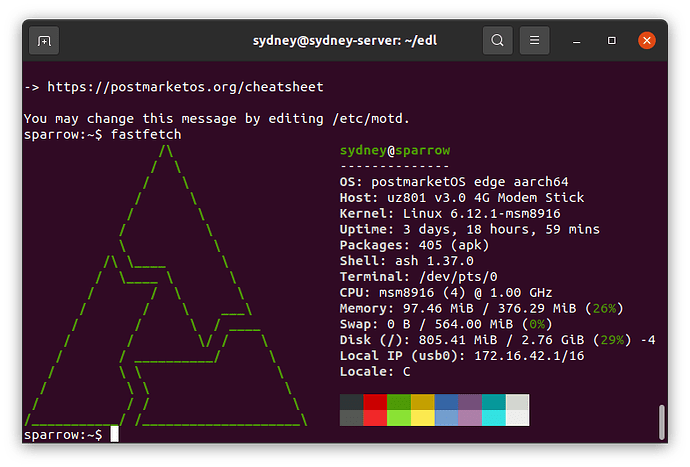Click the postmarketos.org cheatsheet URL
This screenshot has width=690, height=467.
185,87
